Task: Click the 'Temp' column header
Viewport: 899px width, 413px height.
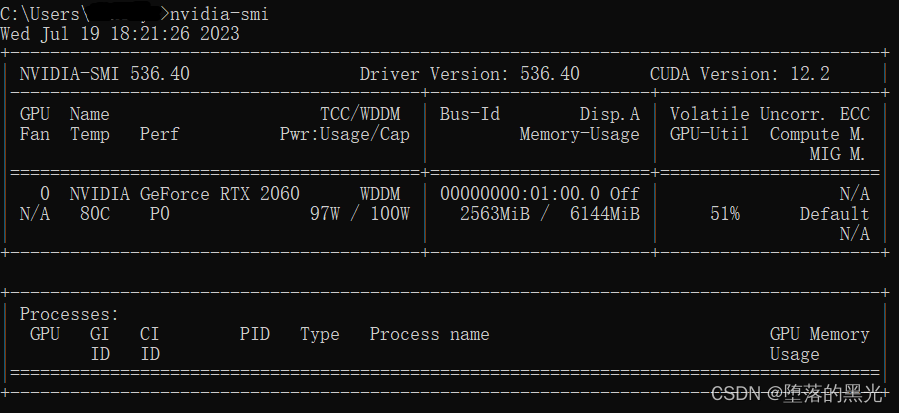Action: coord(90,134)
